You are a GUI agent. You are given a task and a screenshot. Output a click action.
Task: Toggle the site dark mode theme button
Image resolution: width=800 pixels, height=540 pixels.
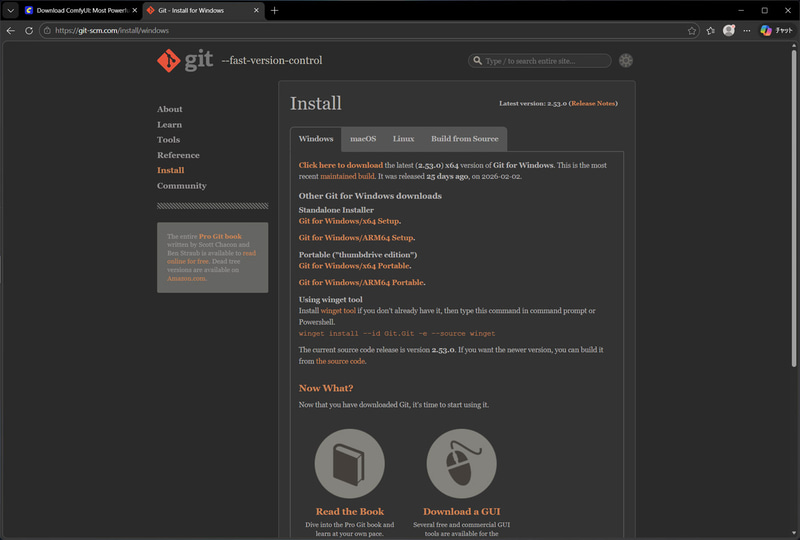[626, 61]
